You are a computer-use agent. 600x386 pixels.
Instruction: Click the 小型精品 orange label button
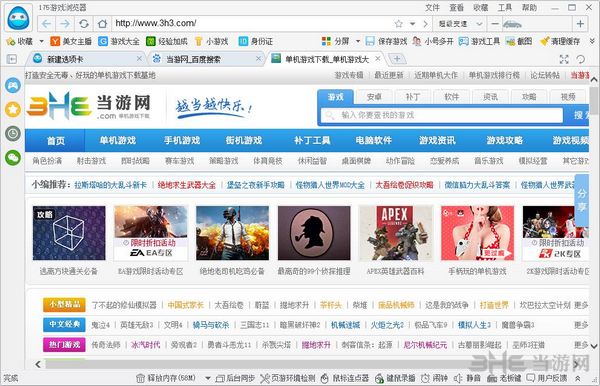tap(64, 305)
